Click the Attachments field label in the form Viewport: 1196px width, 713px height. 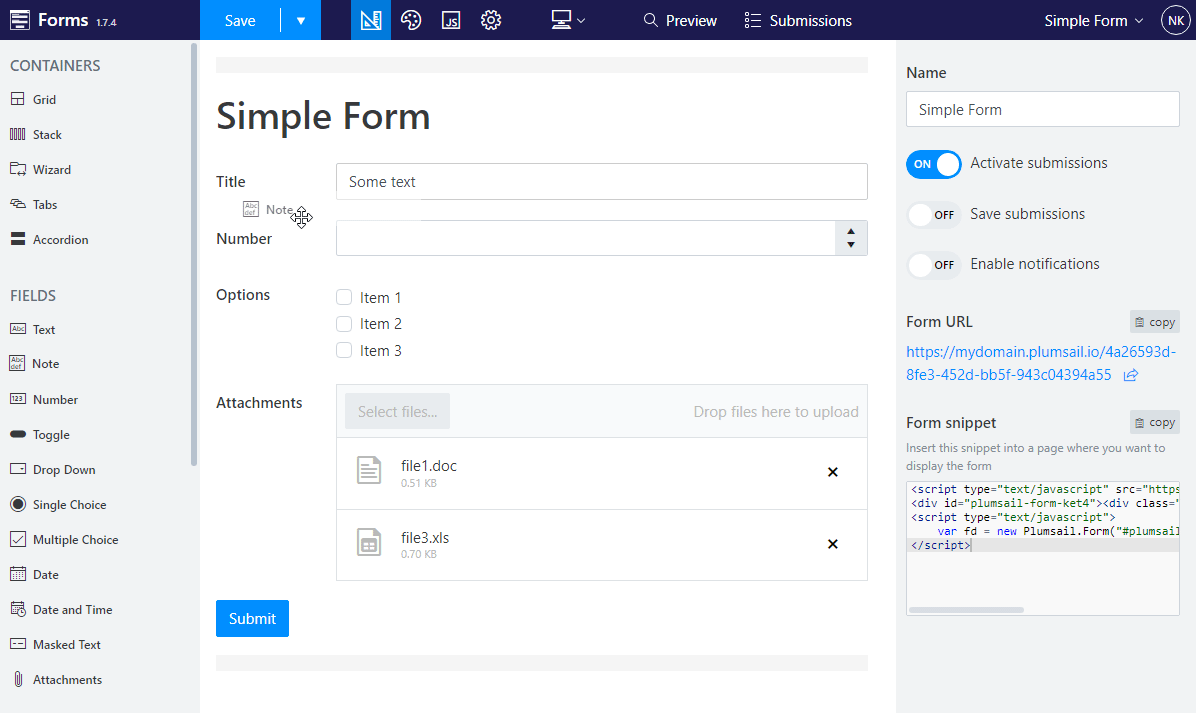click(x=259, y=403)
